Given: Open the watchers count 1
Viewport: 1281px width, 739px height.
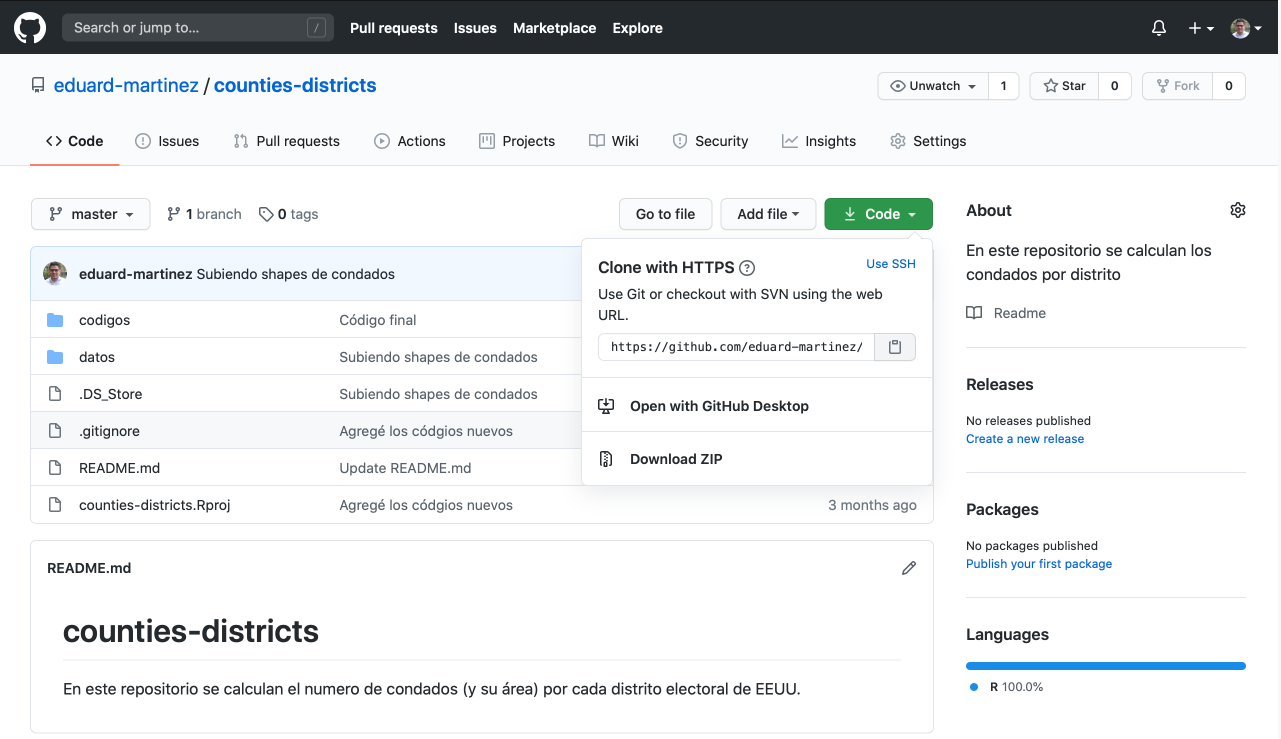Looking at the screenshot, I should [x=1003, y=86].
